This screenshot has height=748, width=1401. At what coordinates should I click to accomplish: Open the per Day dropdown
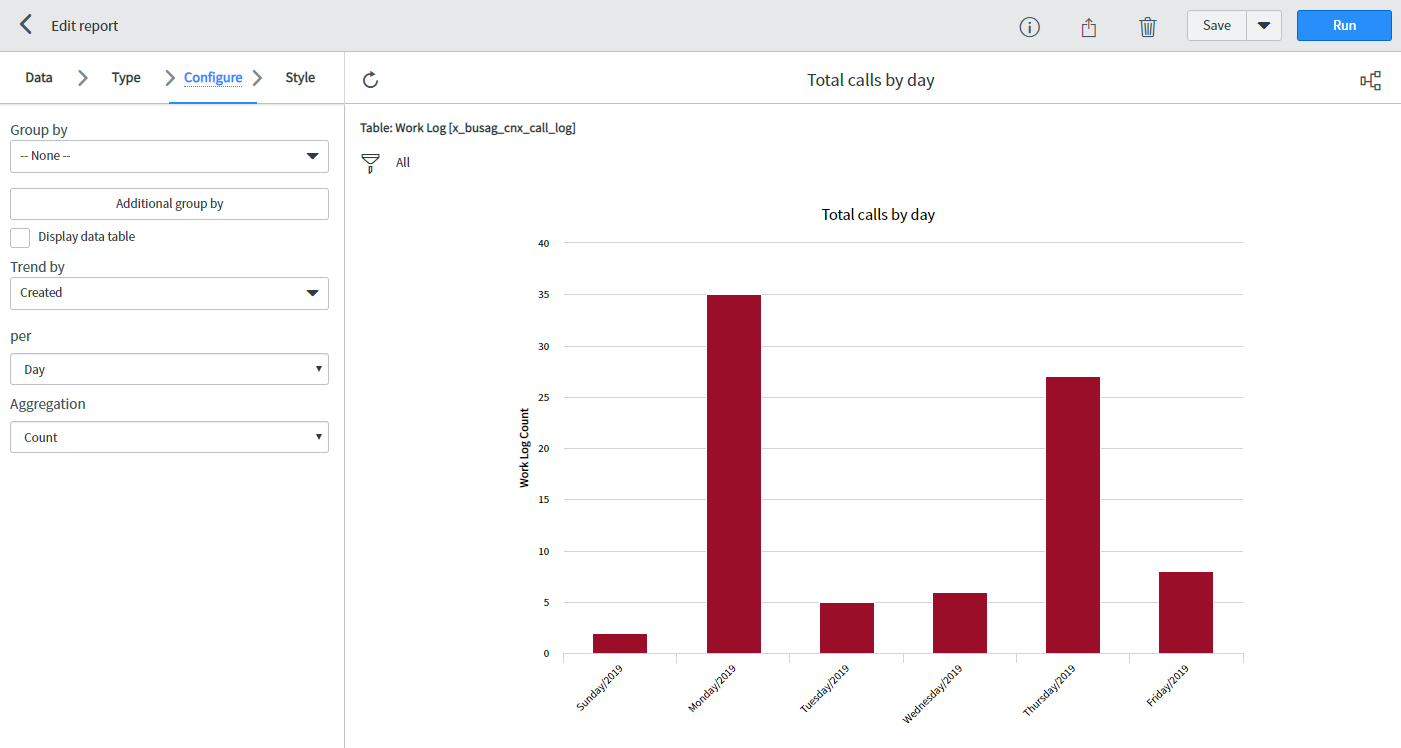pos(169,369)
